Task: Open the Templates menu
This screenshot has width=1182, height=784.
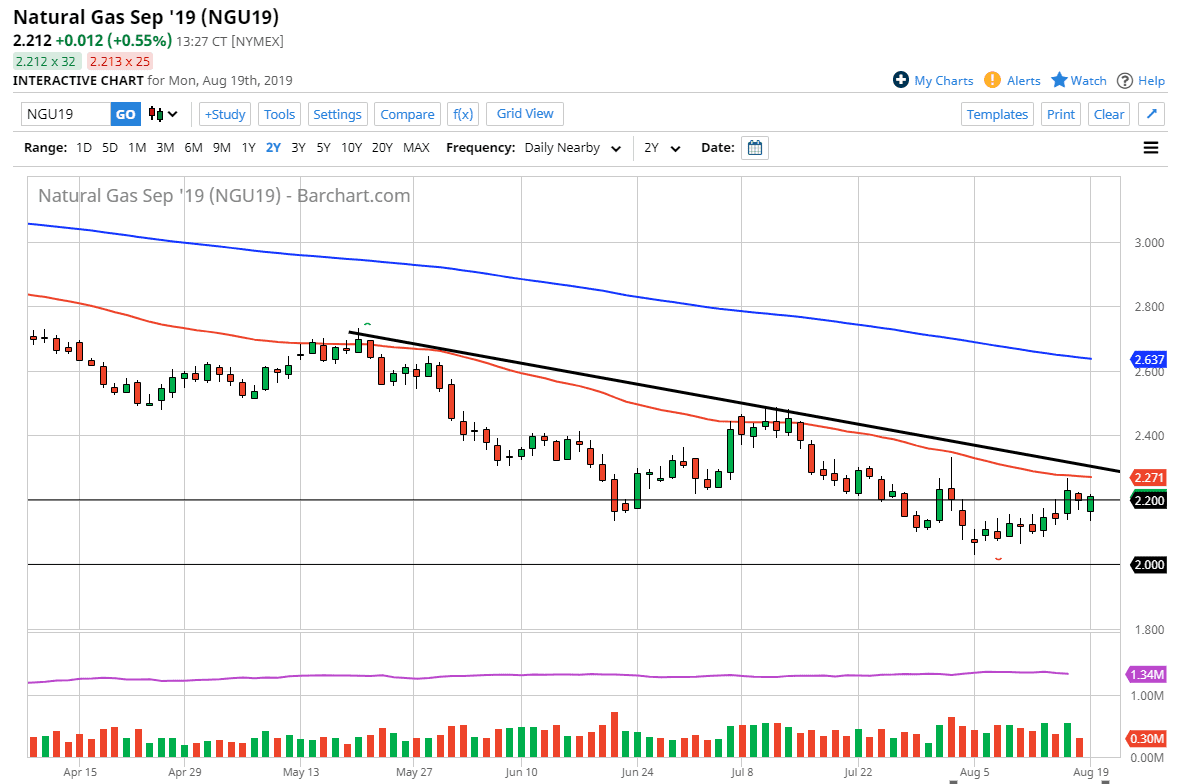Action: [997, 114]
